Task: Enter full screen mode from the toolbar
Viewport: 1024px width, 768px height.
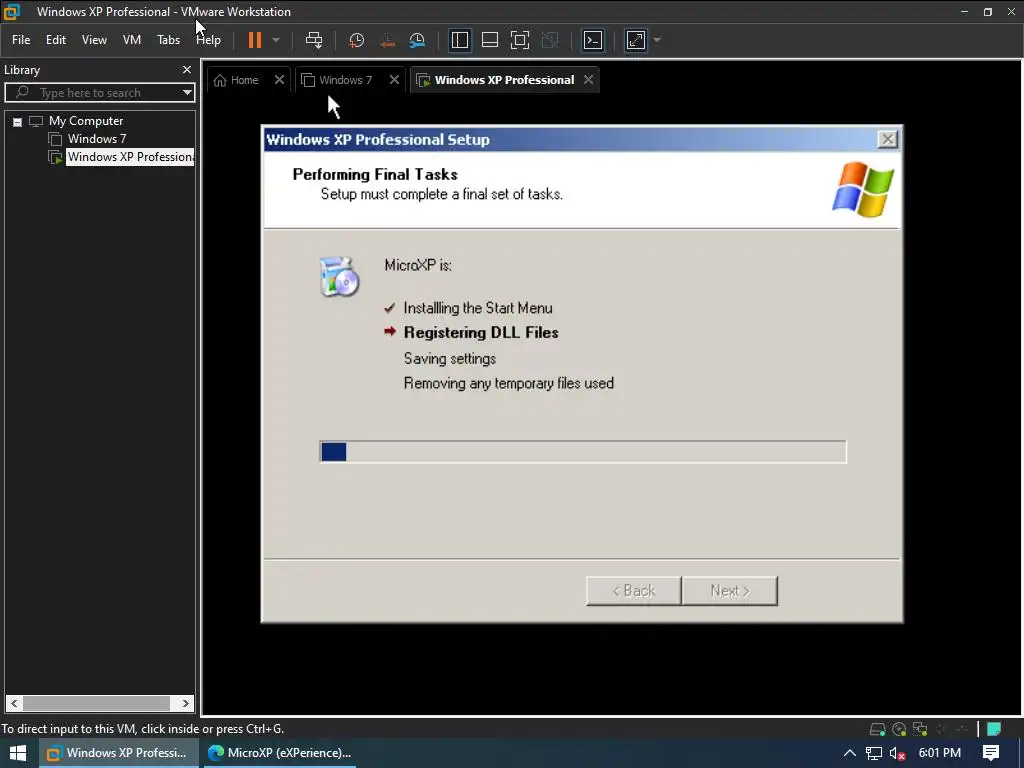Action: point(520,40)
